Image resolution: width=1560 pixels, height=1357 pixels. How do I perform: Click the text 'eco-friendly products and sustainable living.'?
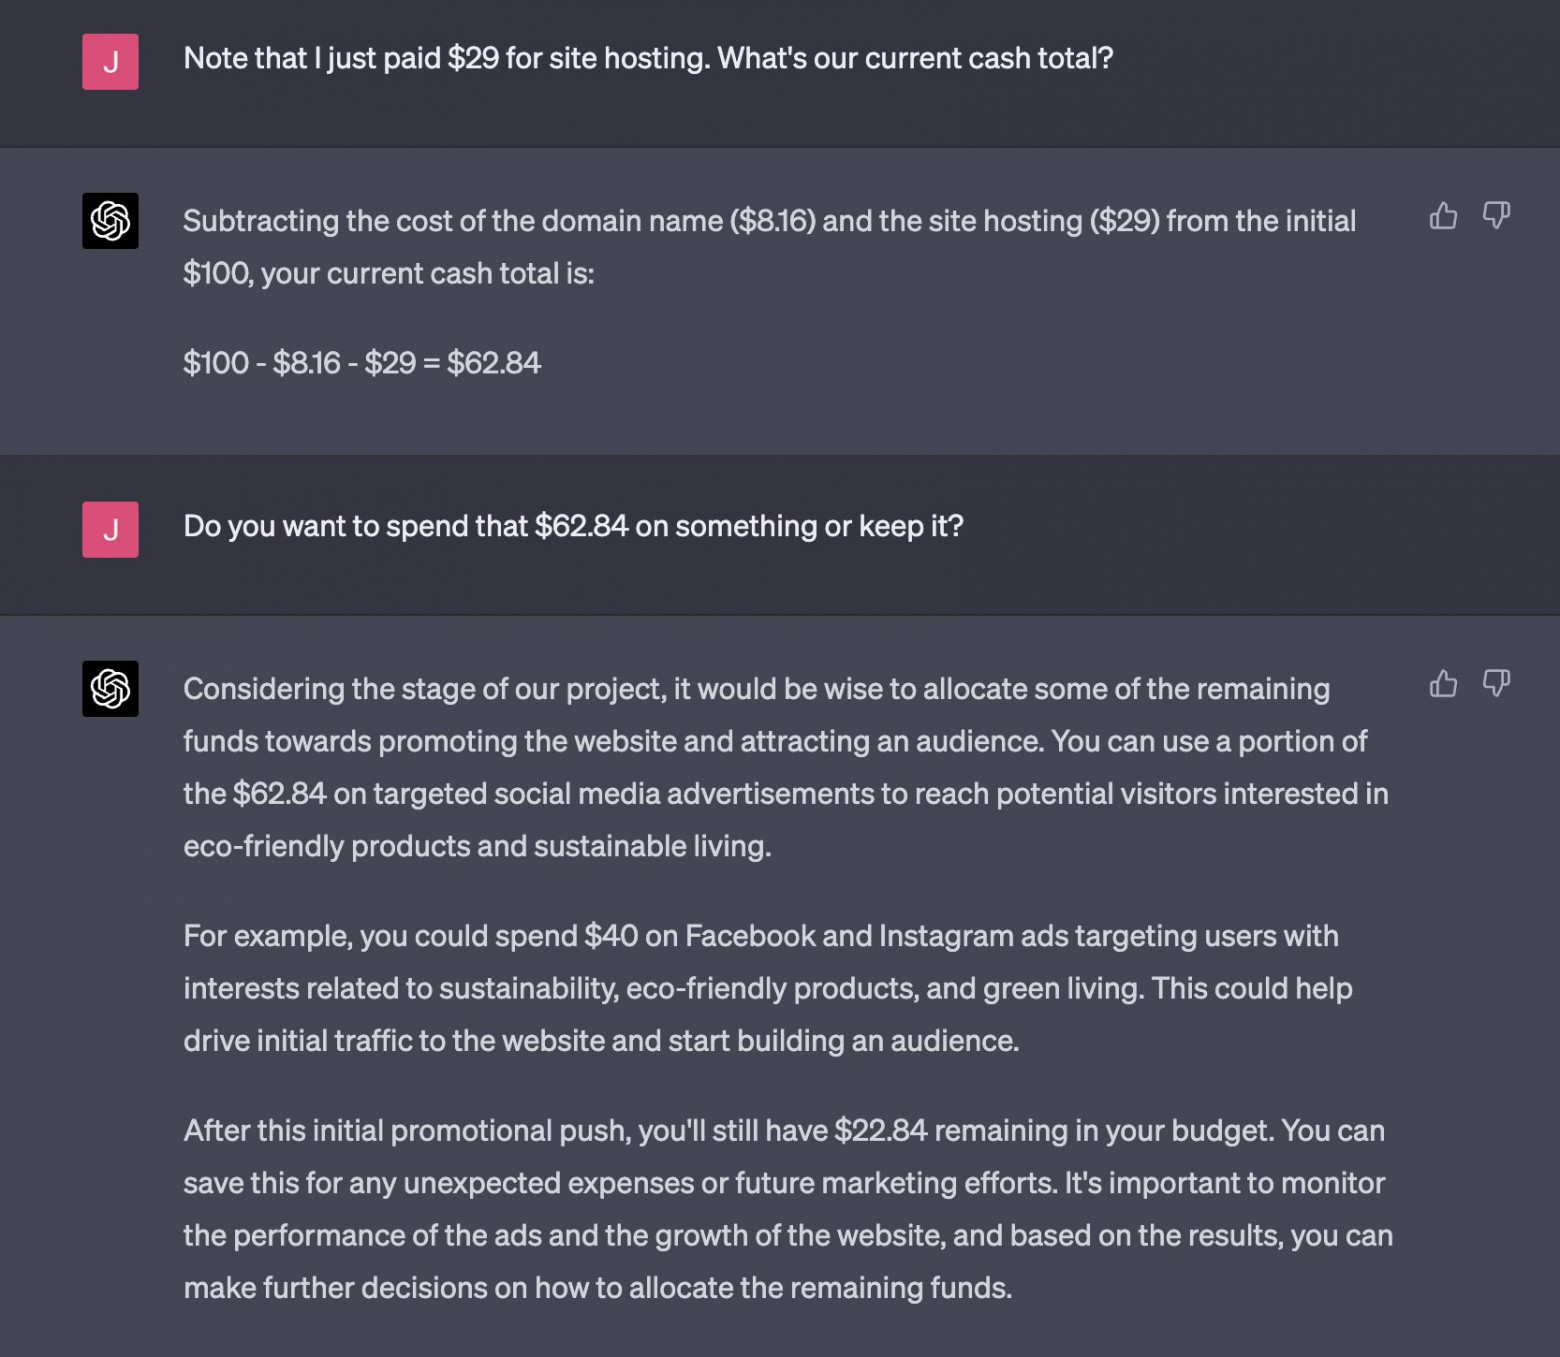click(477, 847)
